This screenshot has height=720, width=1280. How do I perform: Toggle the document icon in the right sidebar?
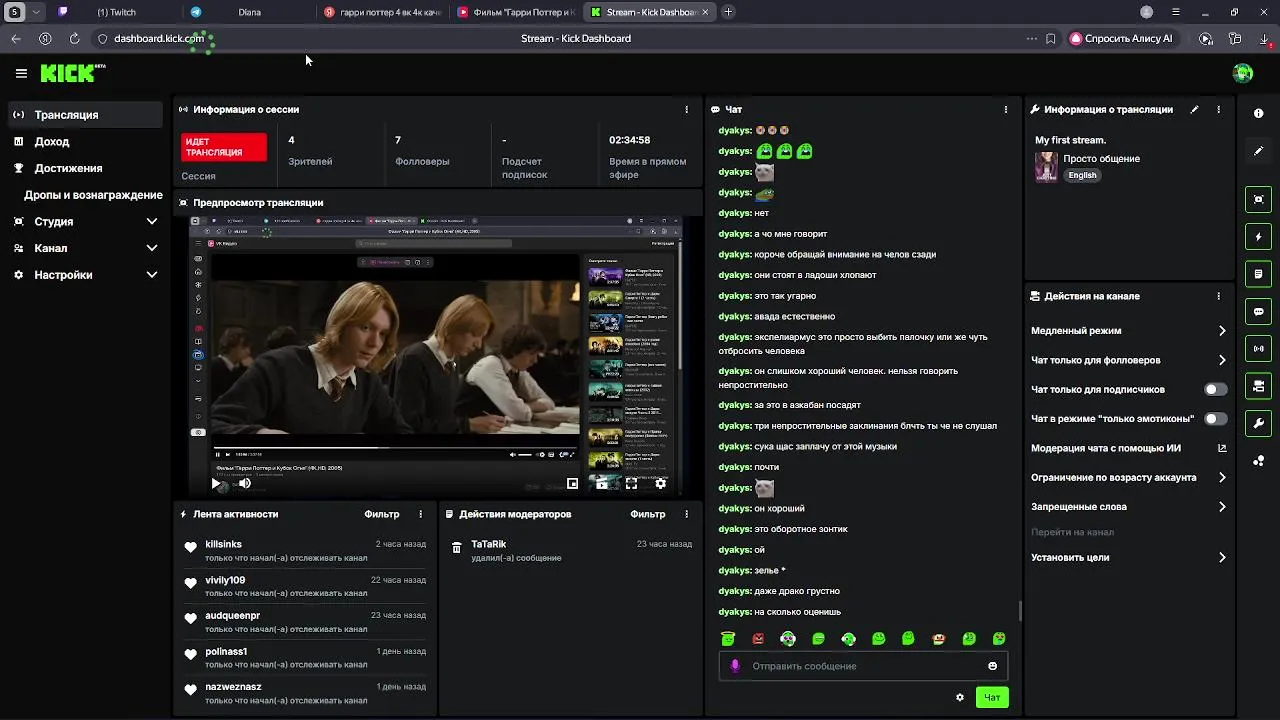coord(1258,274)
